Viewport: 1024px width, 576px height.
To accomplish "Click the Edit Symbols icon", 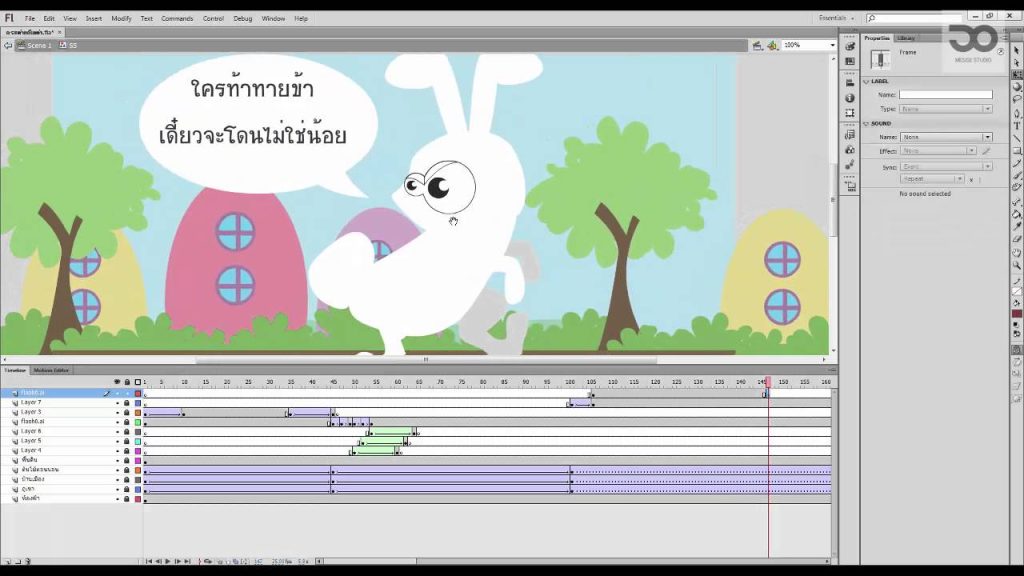I will click(773, 45).
